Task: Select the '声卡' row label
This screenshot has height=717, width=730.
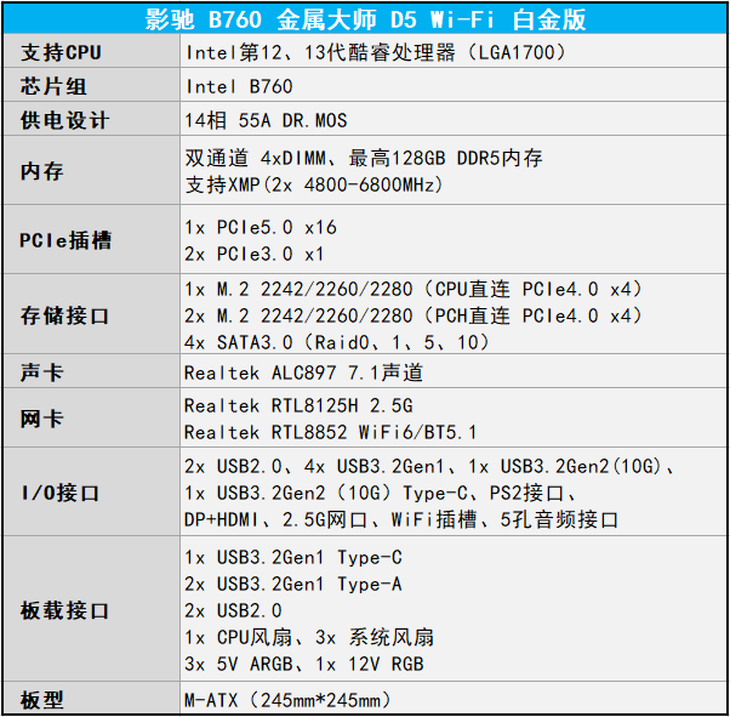Action: point(41,373)
